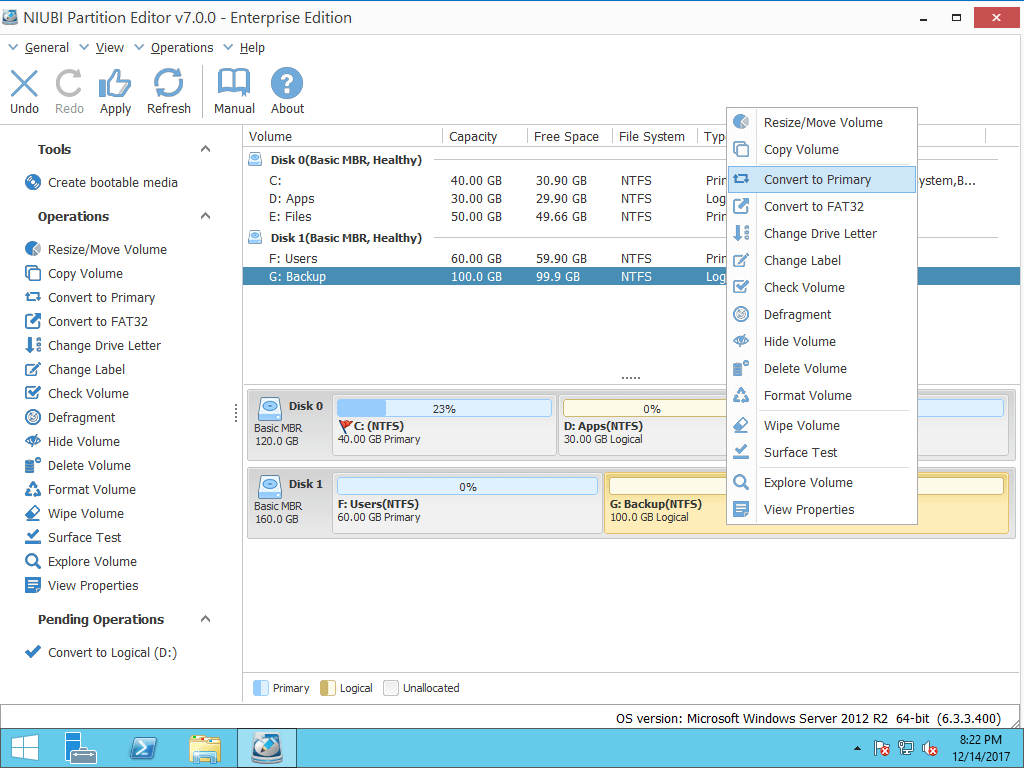This screenshot has height=768, width=1024.
Task: Collapse the Operations section in the sidebar
Action: point(205,216)
